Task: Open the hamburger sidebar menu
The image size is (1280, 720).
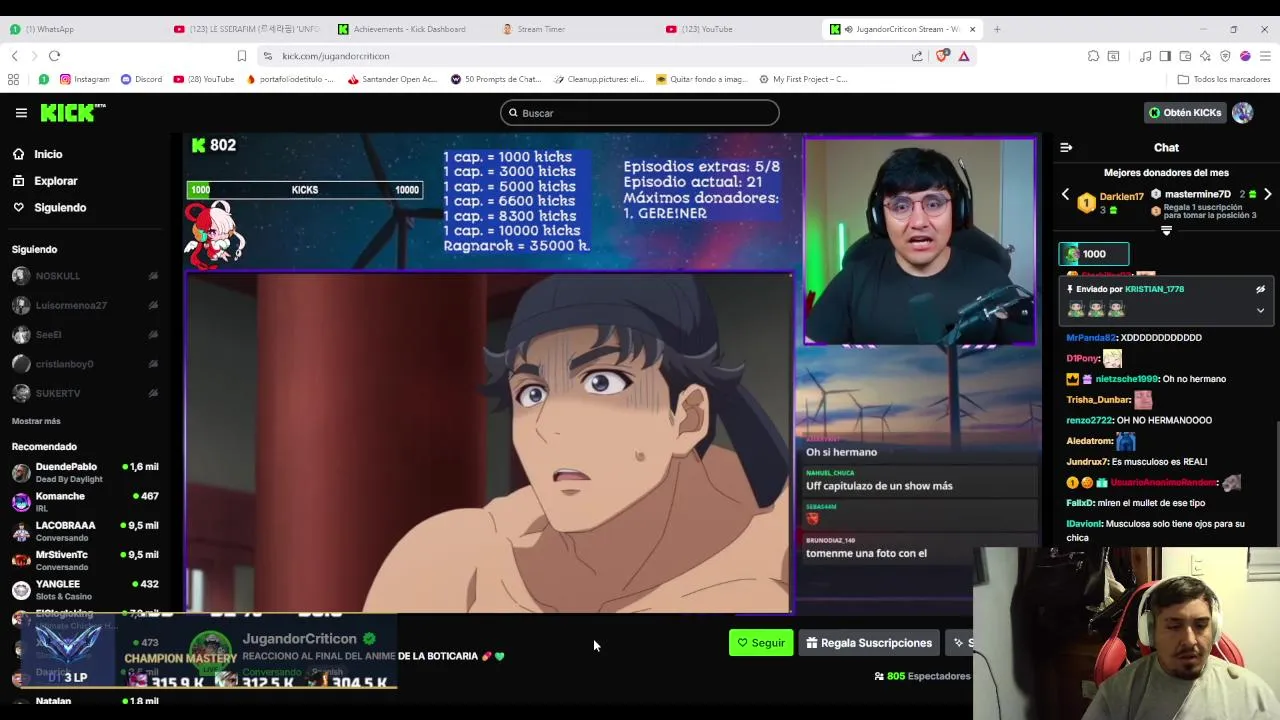Action: [x=21, y=113]
